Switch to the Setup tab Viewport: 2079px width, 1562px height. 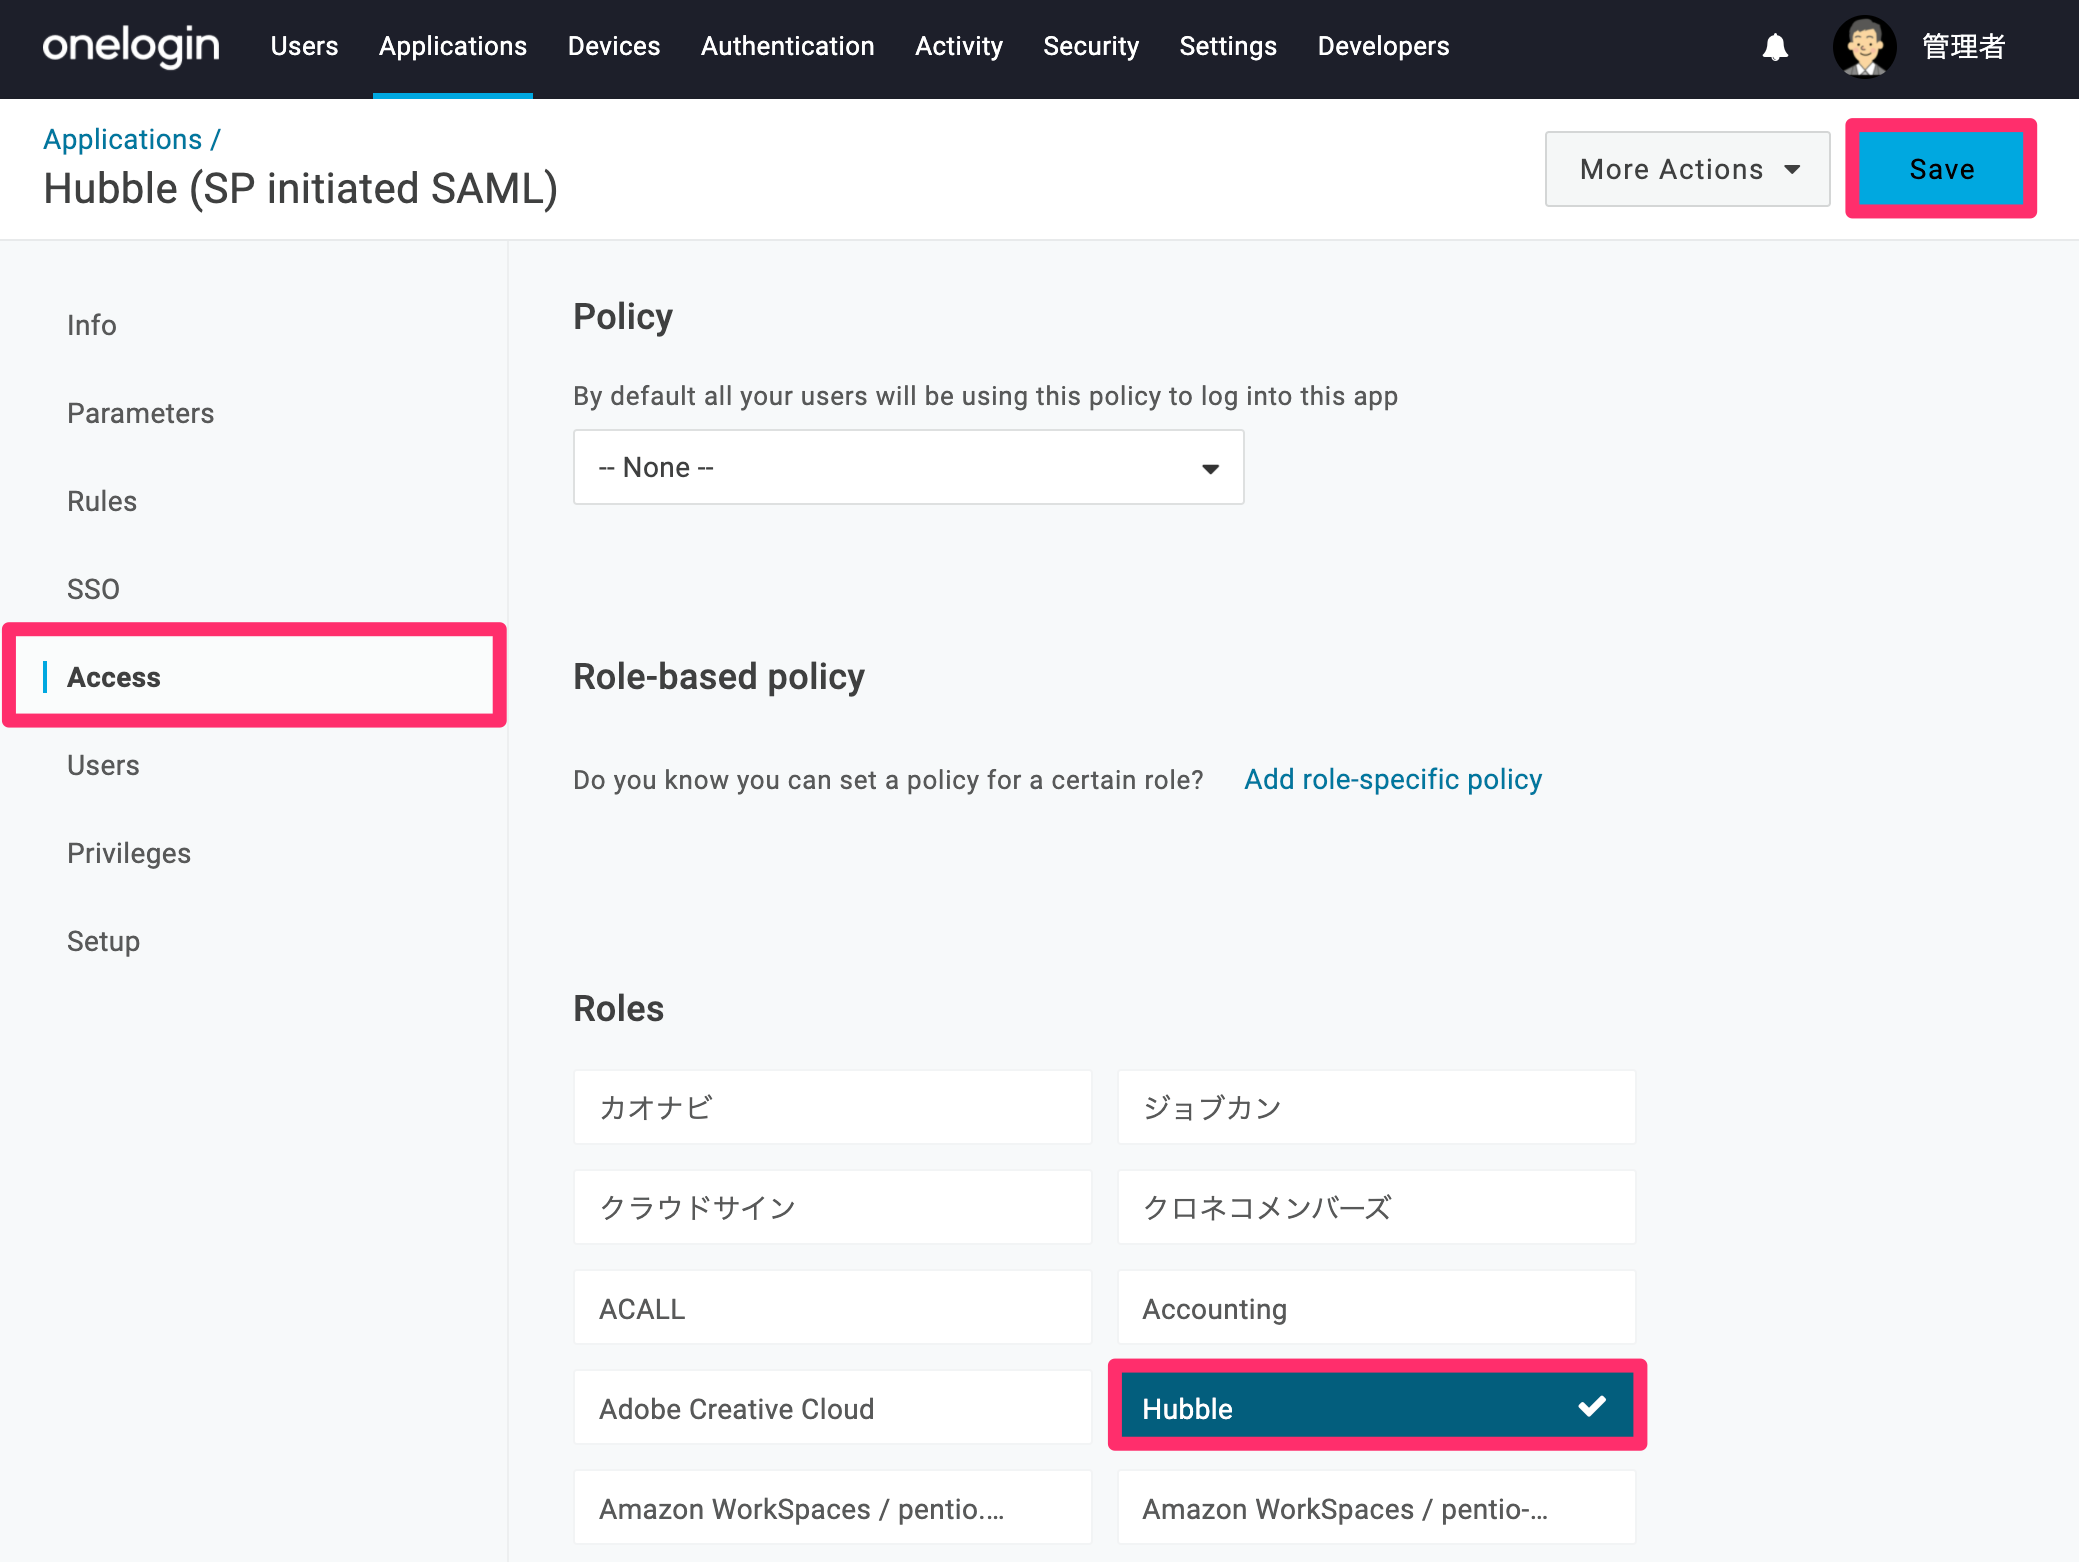tap(103, 941)
